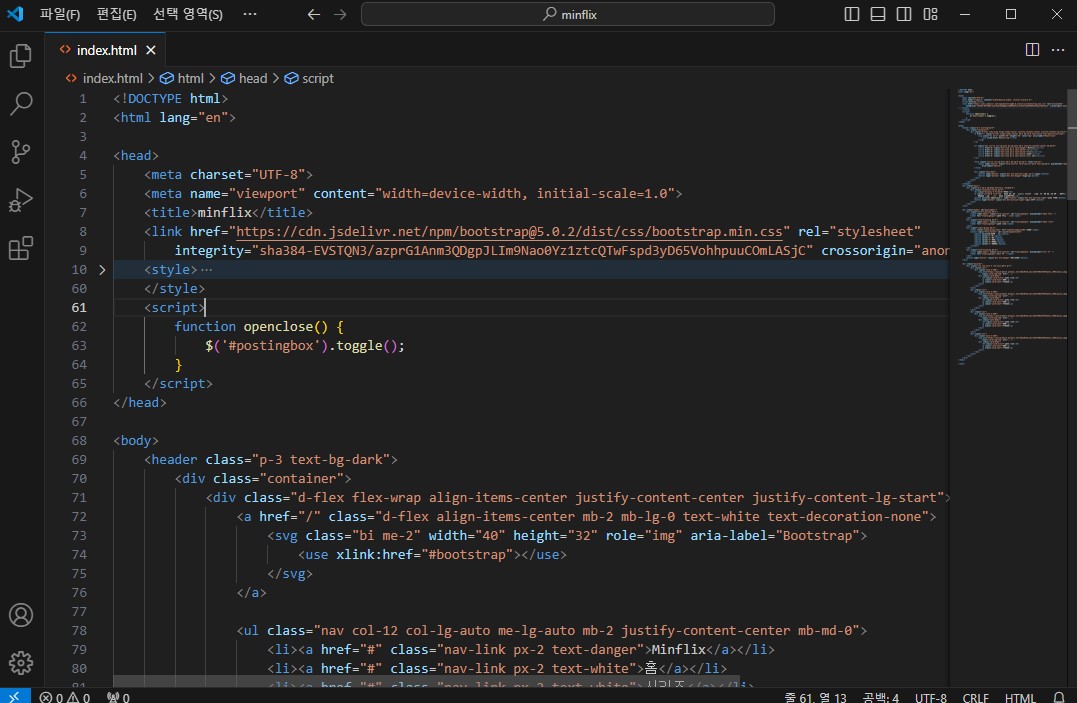Go back with the left arrow
Image resolution: width=1077 pixels, height=703 pixels.
click(x=314, y=14)
